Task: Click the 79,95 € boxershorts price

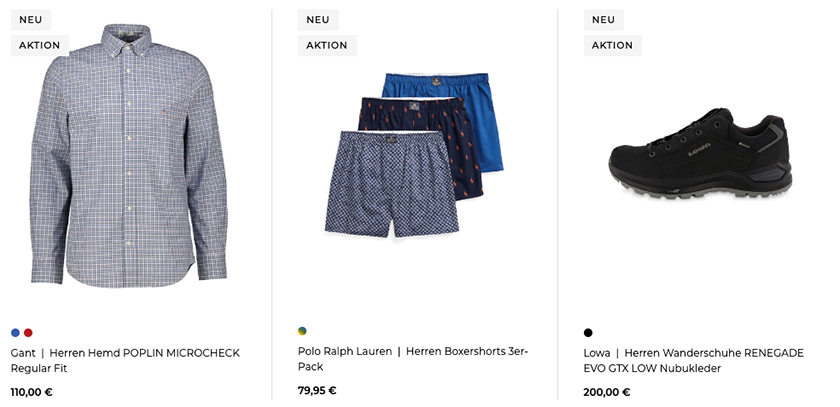Action: point(317,390)
